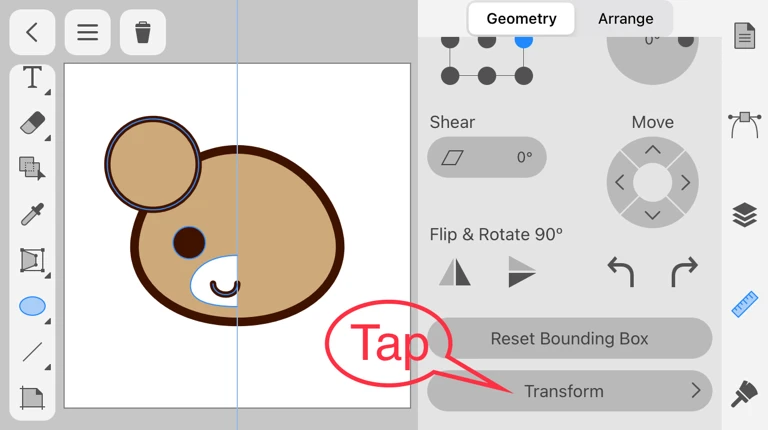Select the Eraser tool

[32, 123]
